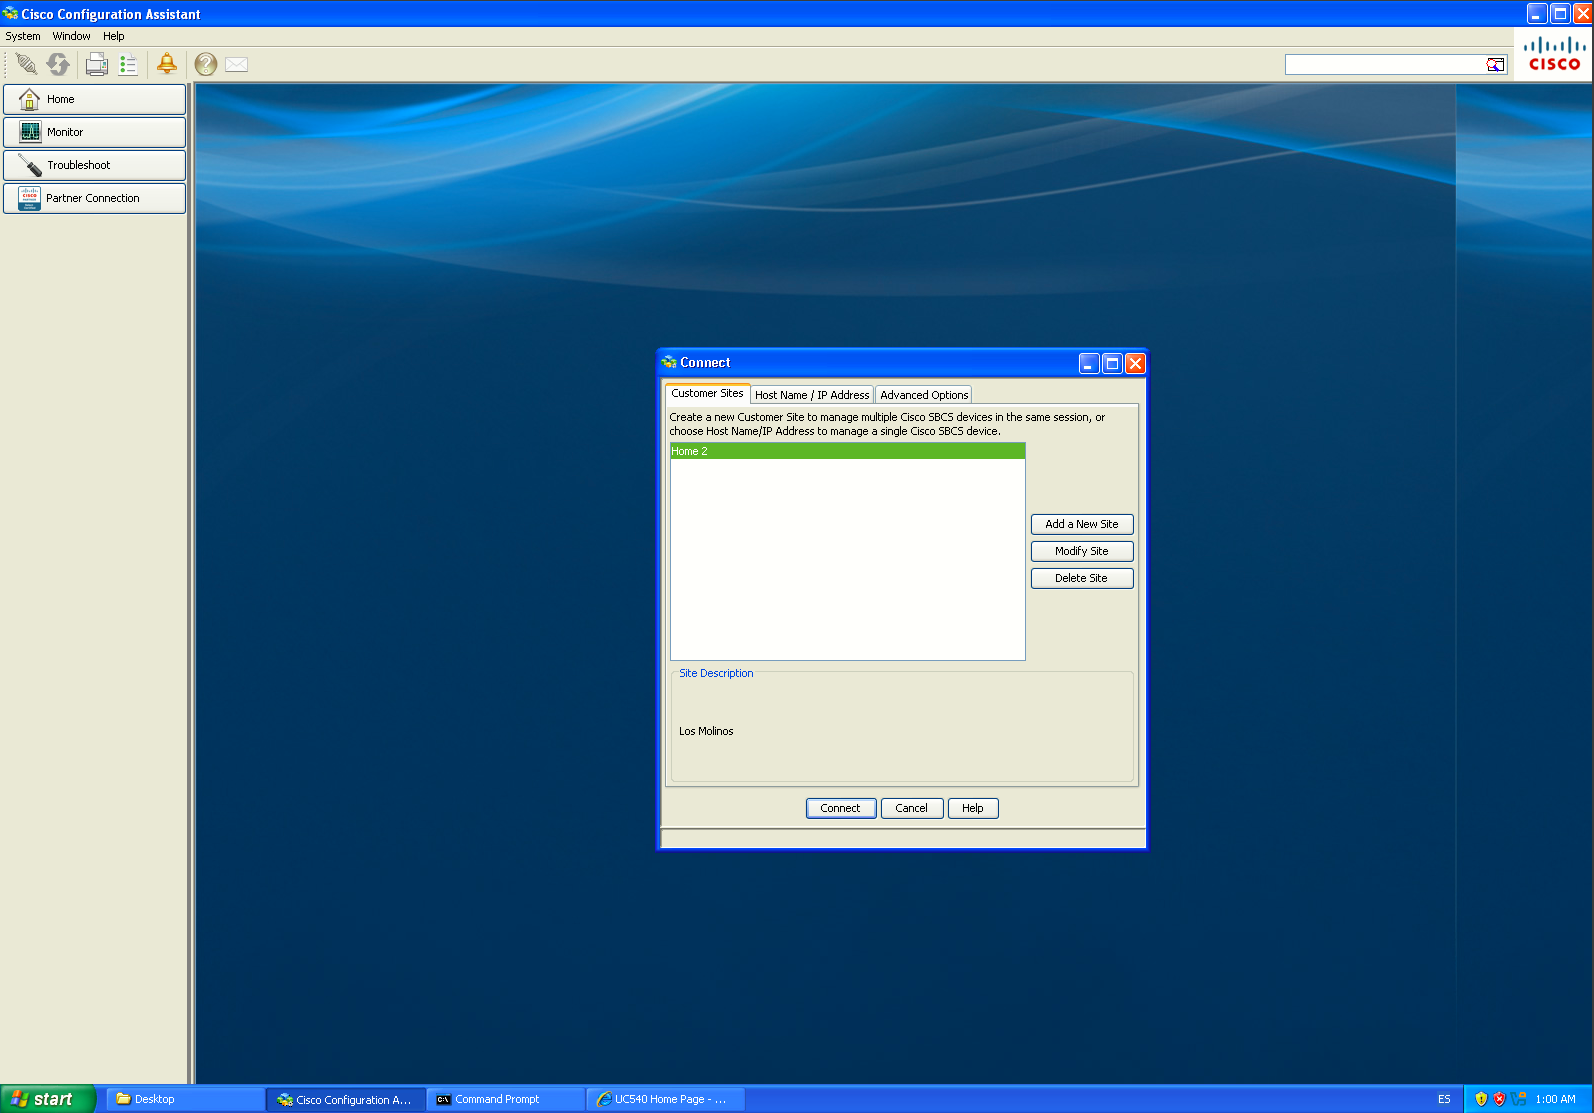Viewport: 1594px width, 1113px height.
Task: Click the 1:00 AM system clock
Action: tap(1556, 1099)
